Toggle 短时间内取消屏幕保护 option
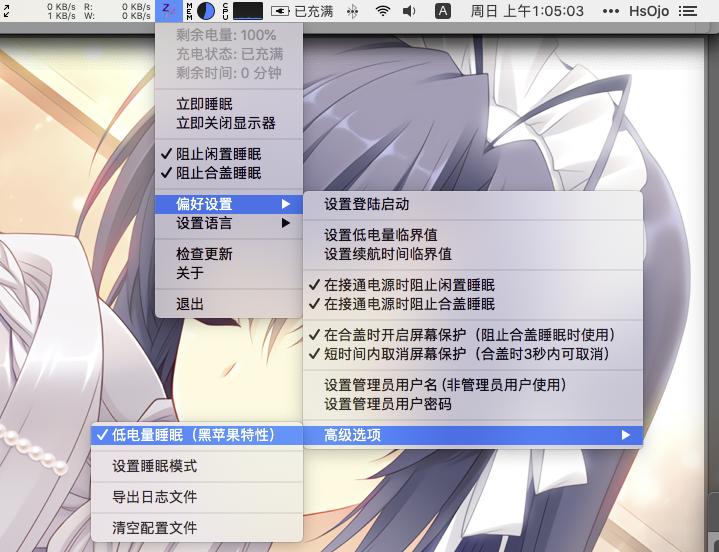Image resolution: width=719 pixels, height=552 pixels. click(x=473, y=354)
